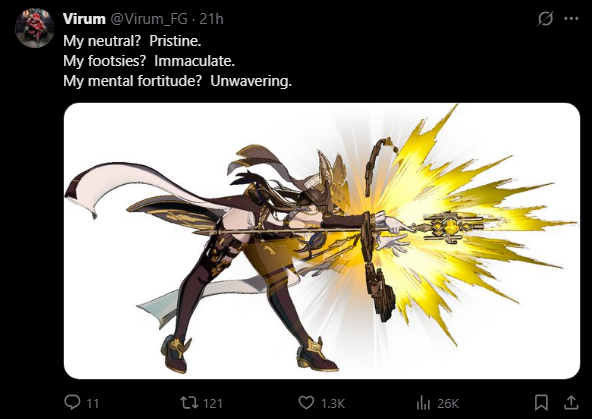Click the repost count 121
The image size is (592, 419).
[213, 404]
